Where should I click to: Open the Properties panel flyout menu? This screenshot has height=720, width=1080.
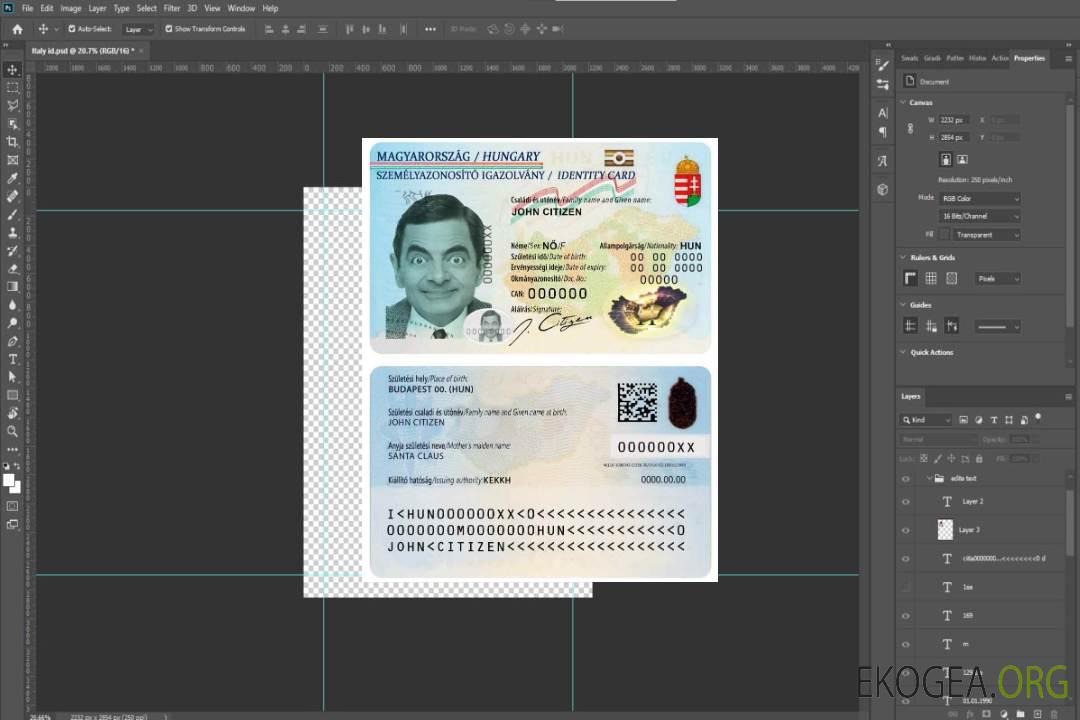(x=1068, y=59)
